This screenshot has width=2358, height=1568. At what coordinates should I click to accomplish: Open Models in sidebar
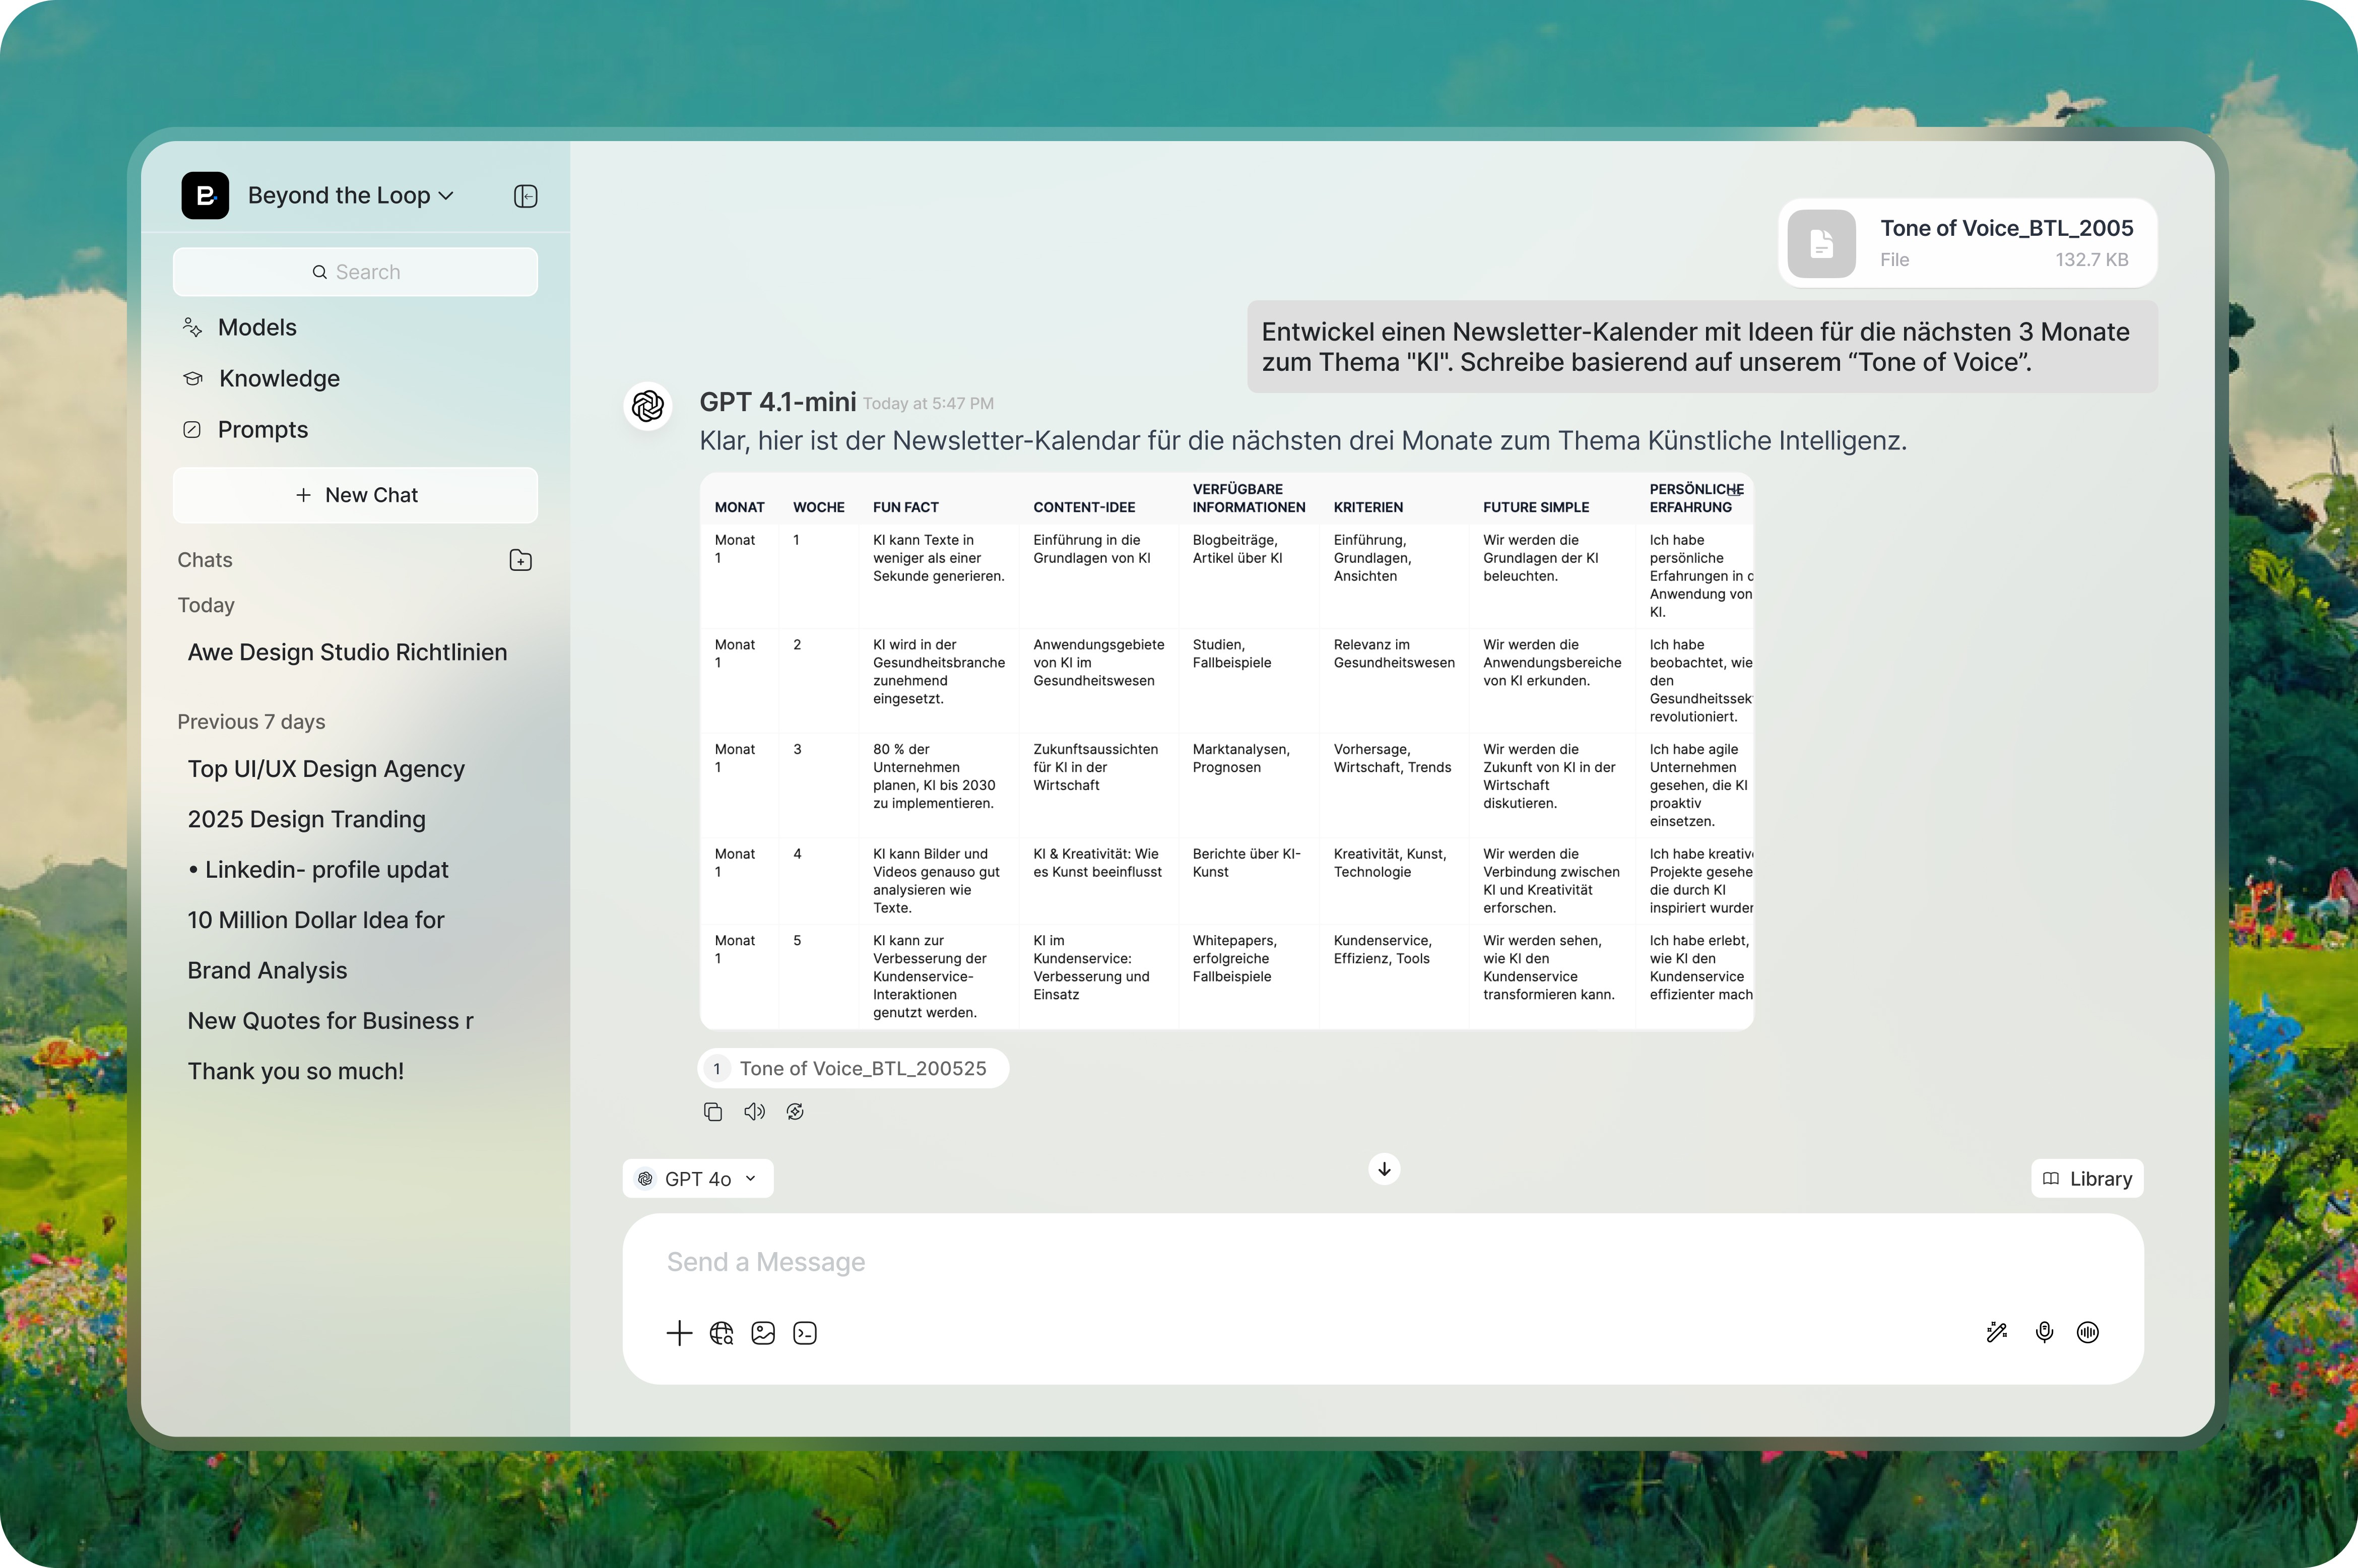[x=257, y=328]
